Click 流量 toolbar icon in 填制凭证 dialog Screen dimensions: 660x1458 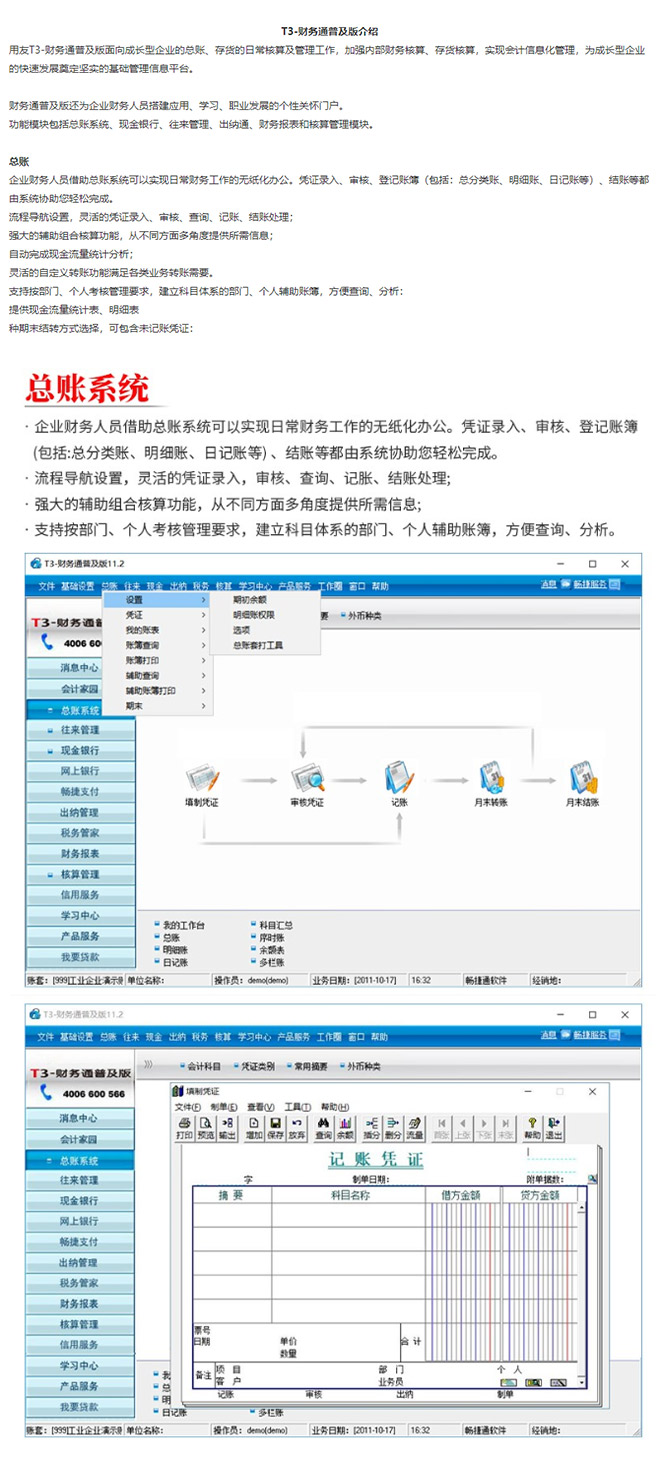coord(415,1128)
